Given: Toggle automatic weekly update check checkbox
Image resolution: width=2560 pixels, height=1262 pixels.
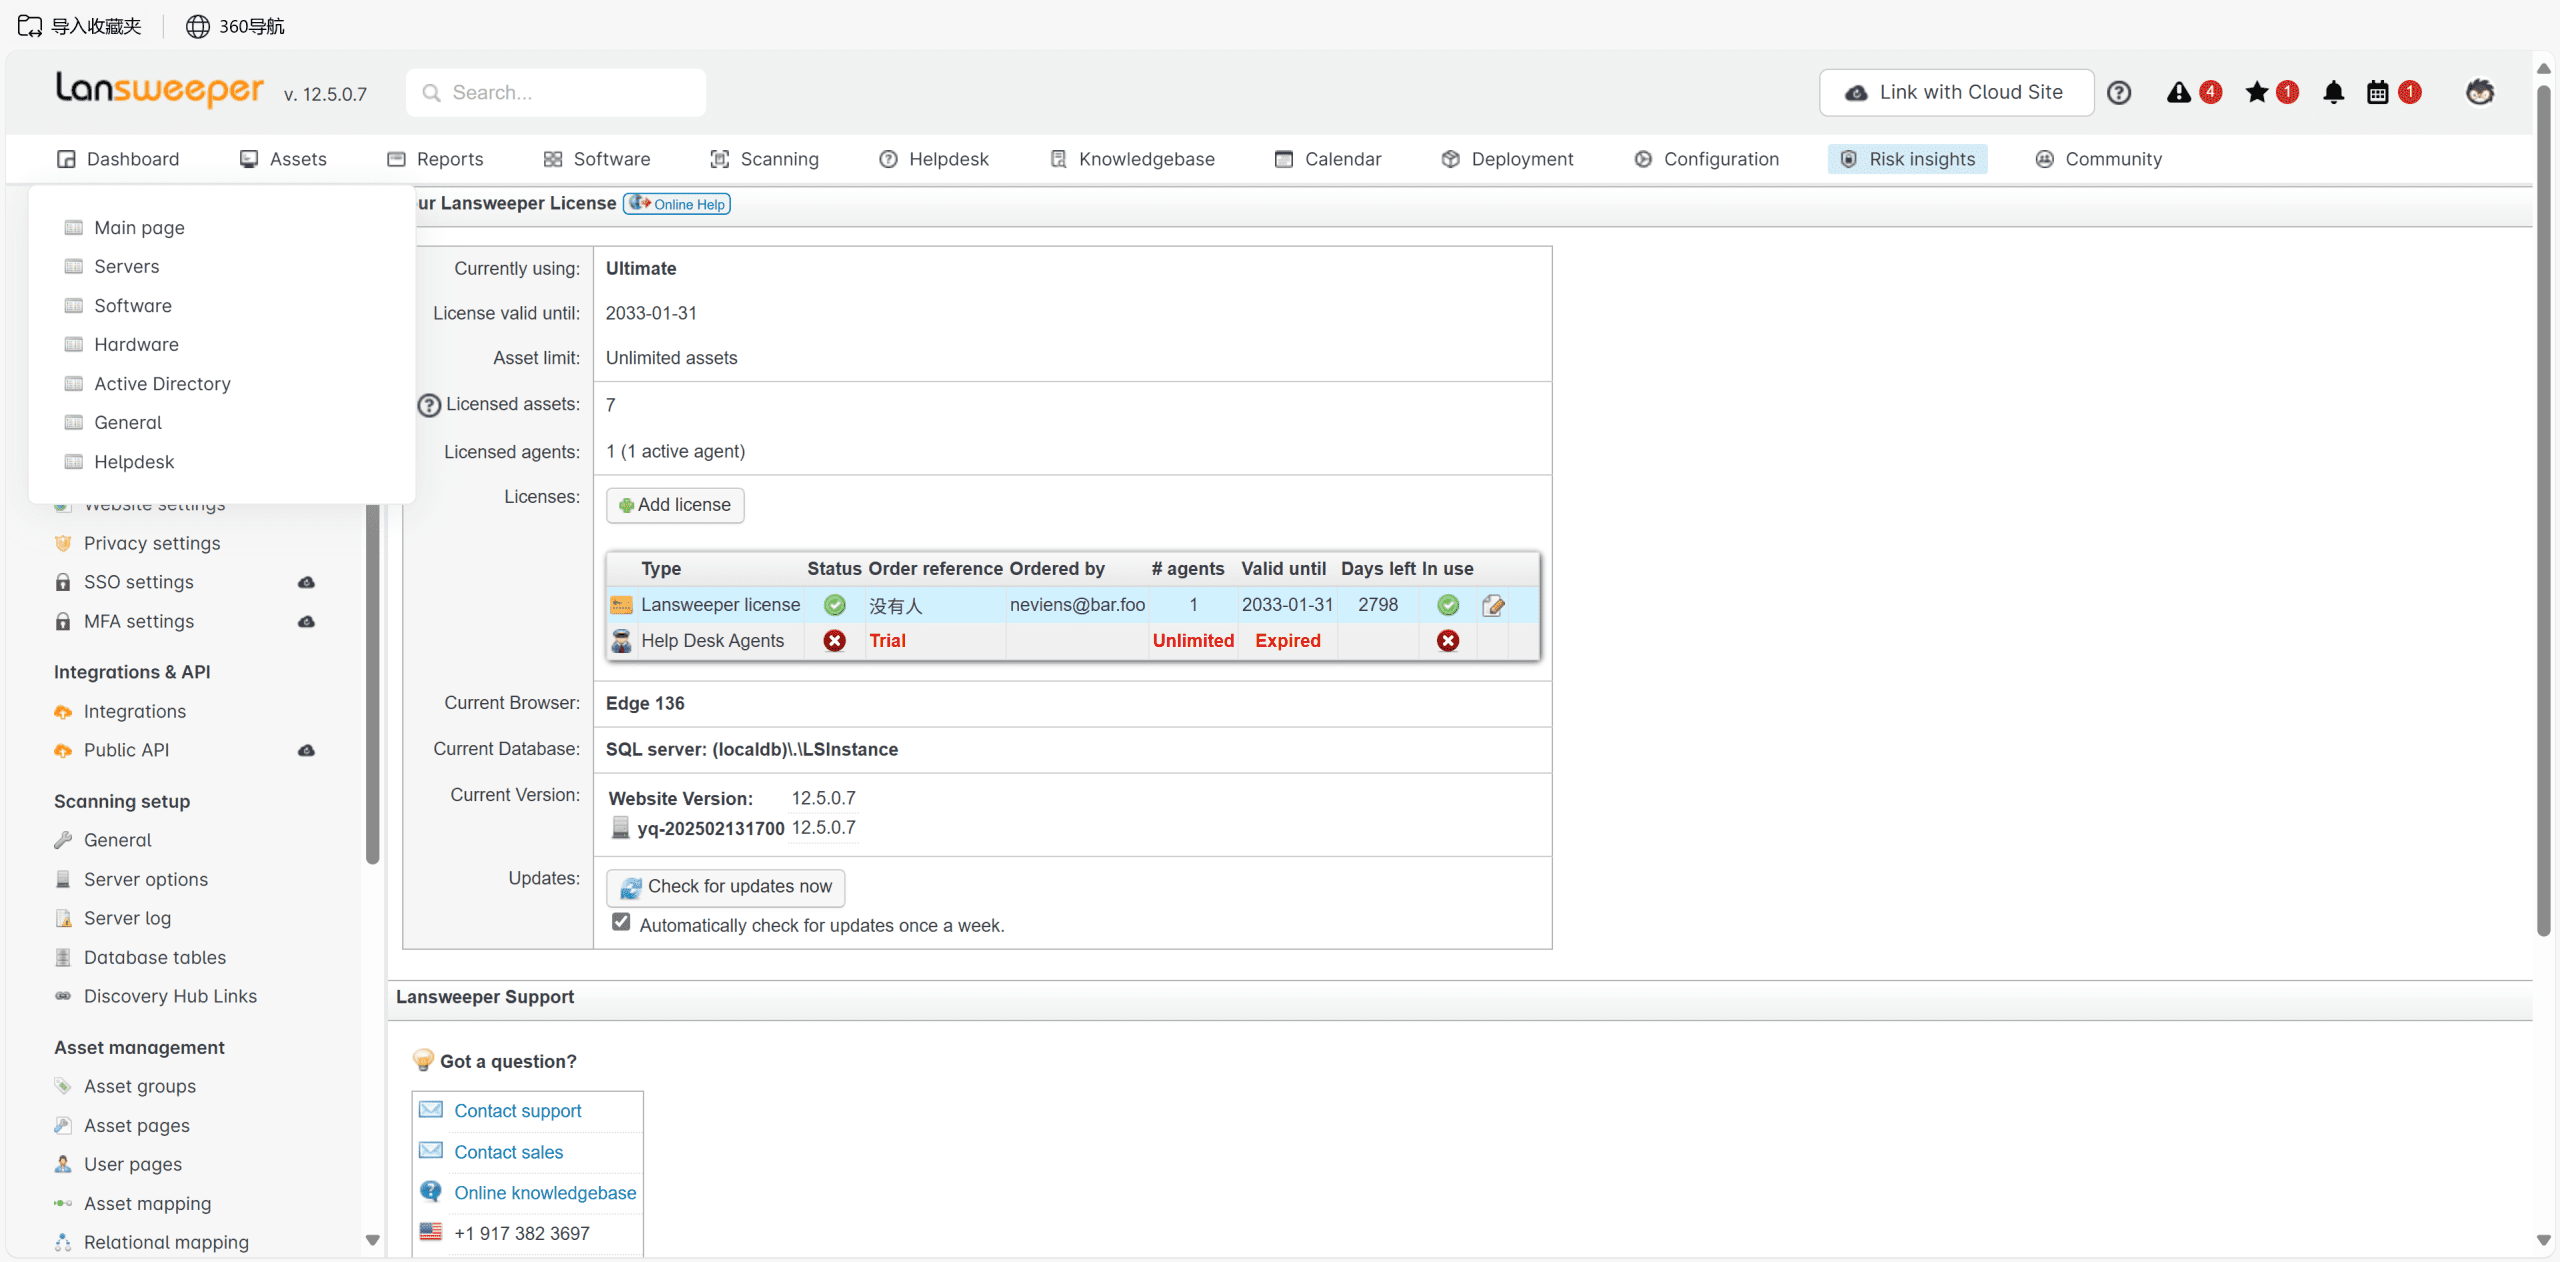Looking at the screenshot, I should 621,922.
